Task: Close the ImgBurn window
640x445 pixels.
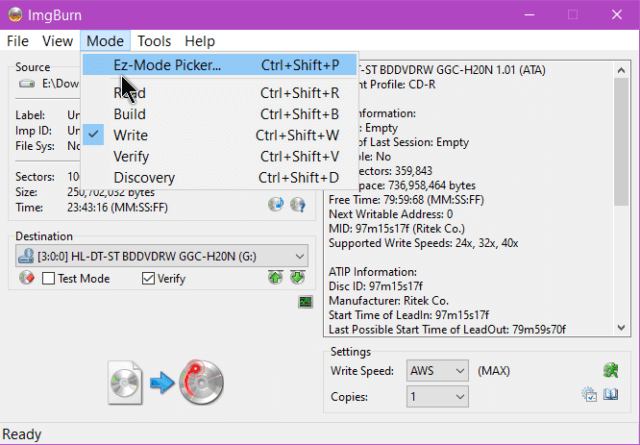Action: 617,15
